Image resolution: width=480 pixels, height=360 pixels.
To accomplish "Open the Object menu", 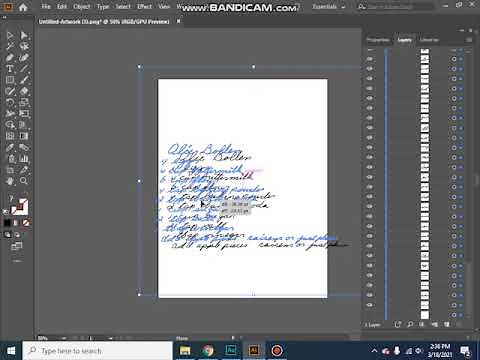I will coord(82,6).
